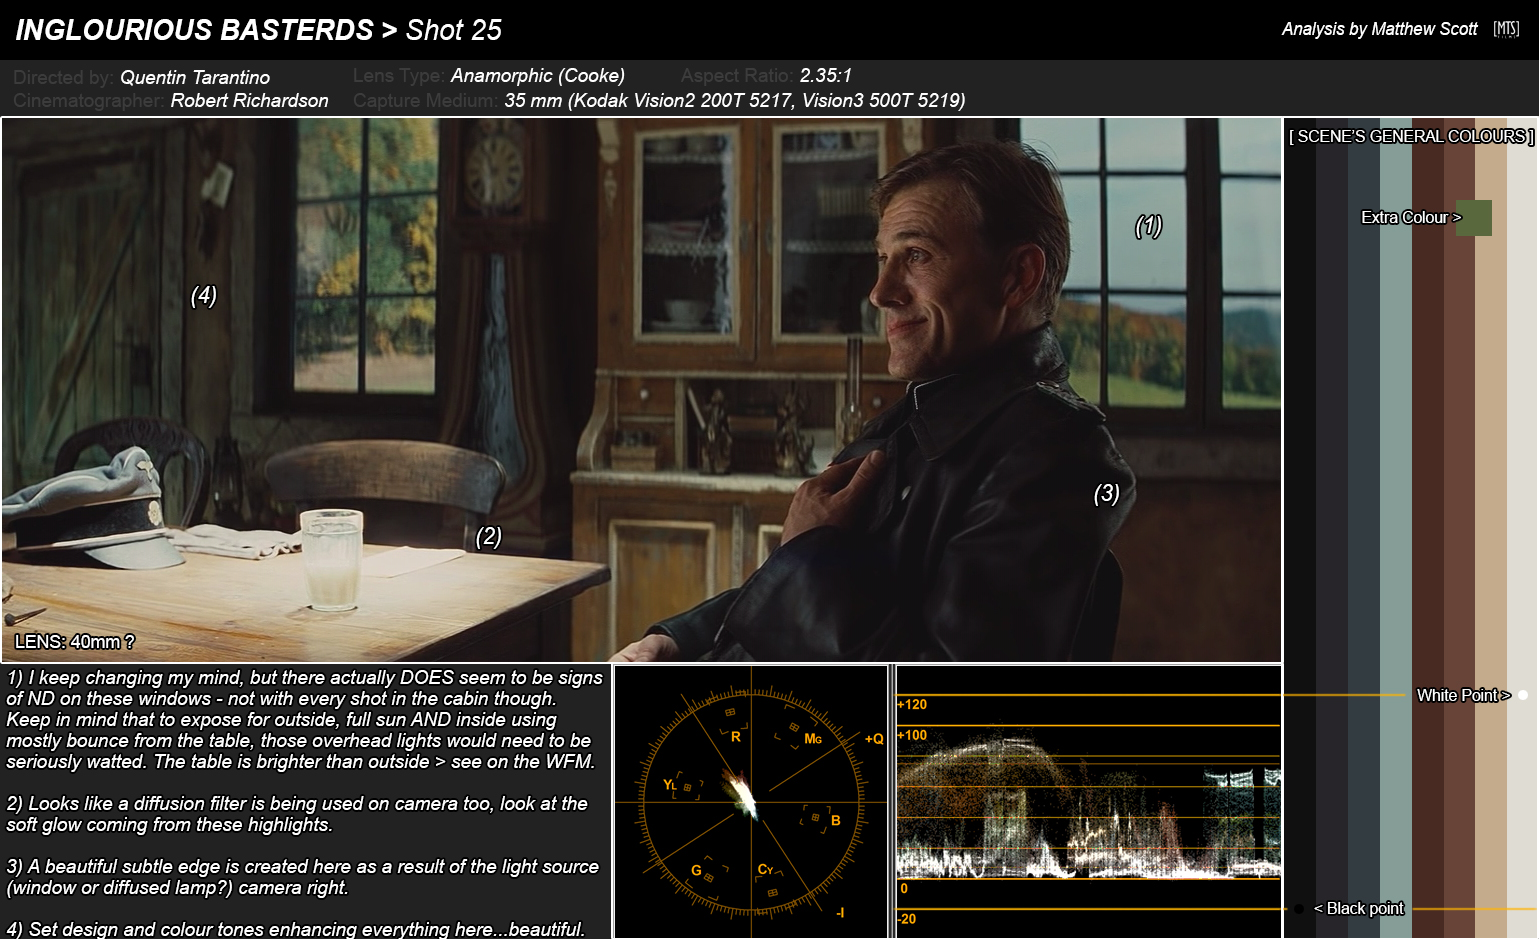This screenshot has height=939, width=1539.
Task: Select the green Extra Colour swatch
Action: coord(1474,218)
